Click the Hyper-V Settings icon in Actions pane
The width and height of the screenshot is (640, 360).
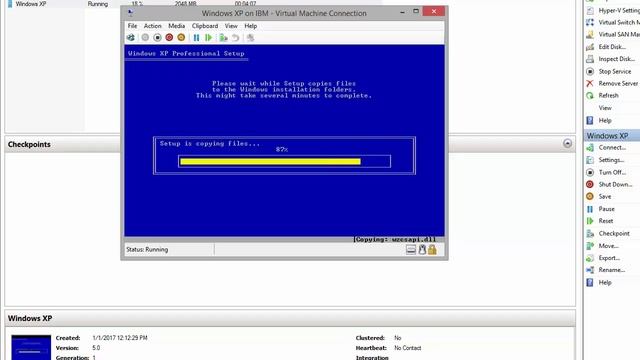click(590, 10)
